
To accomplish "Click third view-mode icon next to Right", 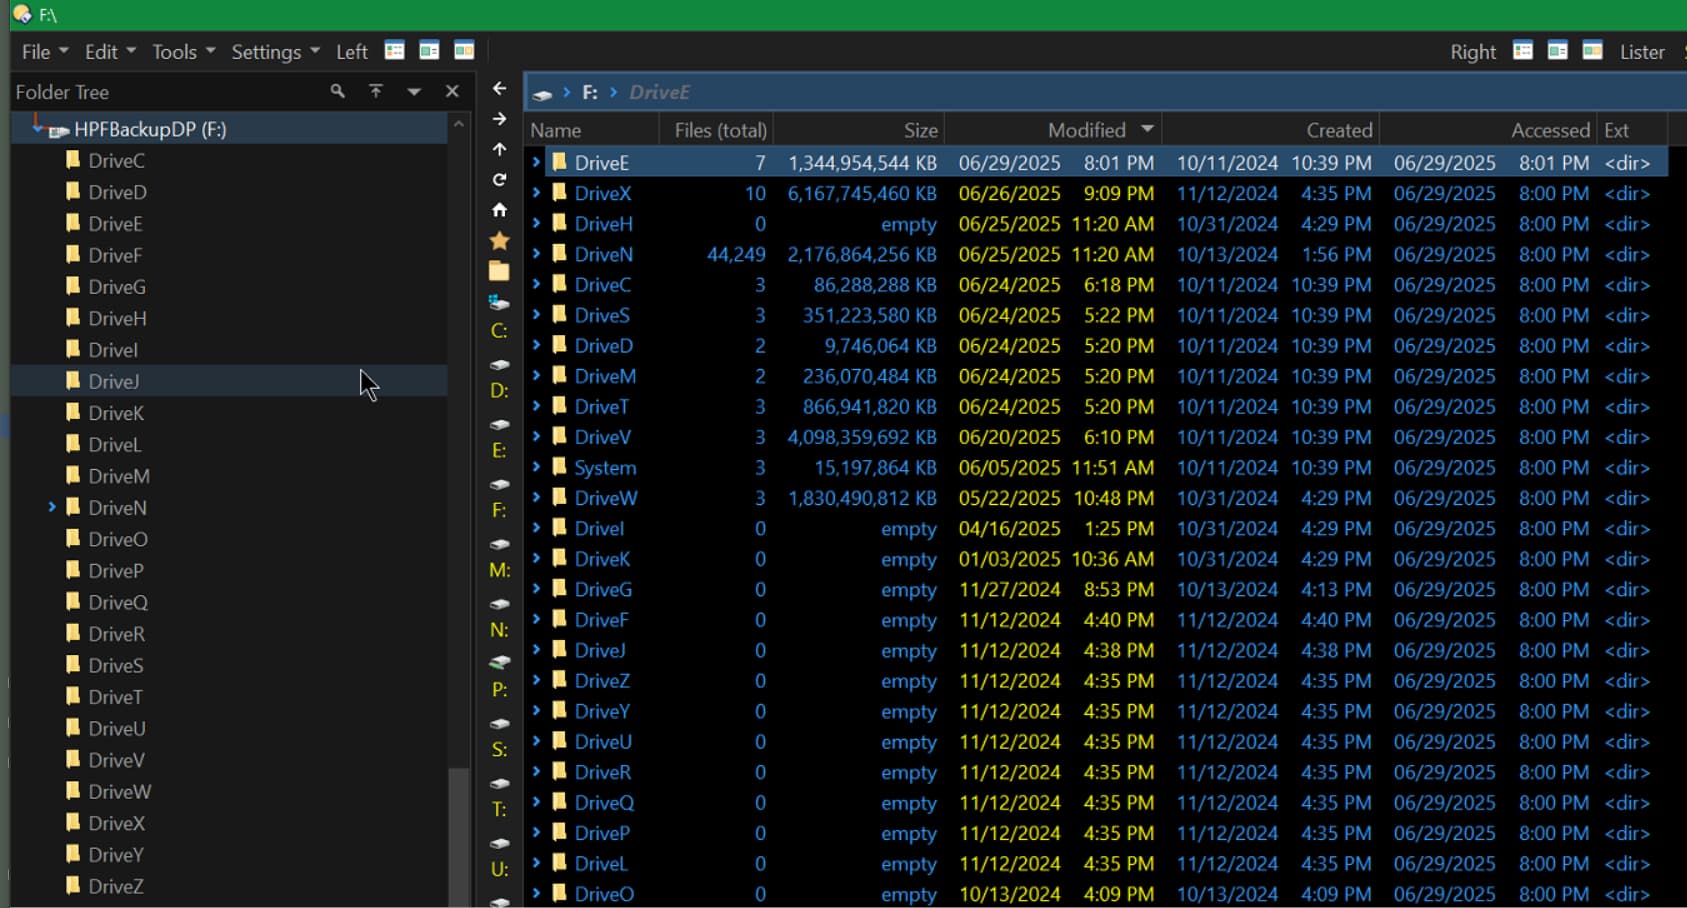I will coord(1593,51).
